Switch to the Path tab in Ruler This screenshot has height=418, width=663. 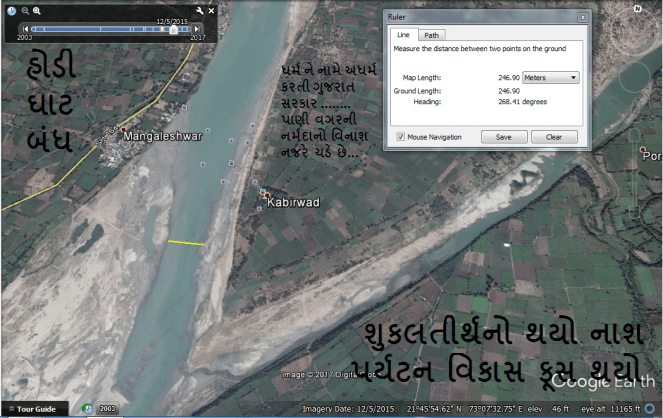point(431,35)
